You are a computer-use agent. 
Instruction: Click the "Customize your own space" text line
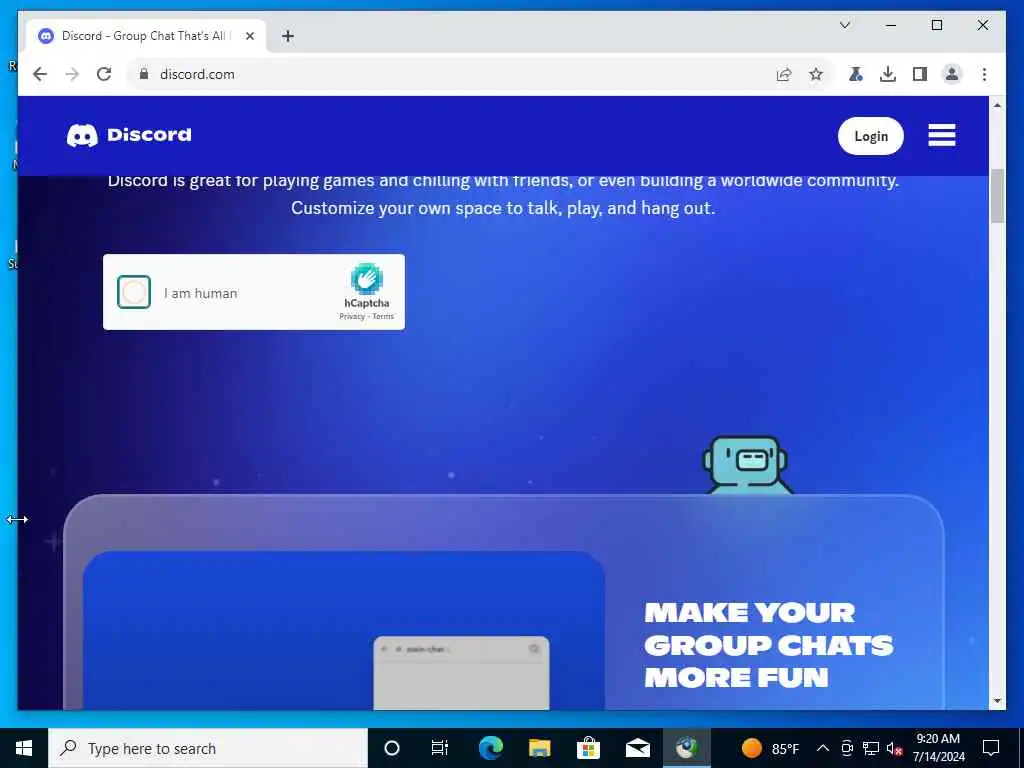503,208
